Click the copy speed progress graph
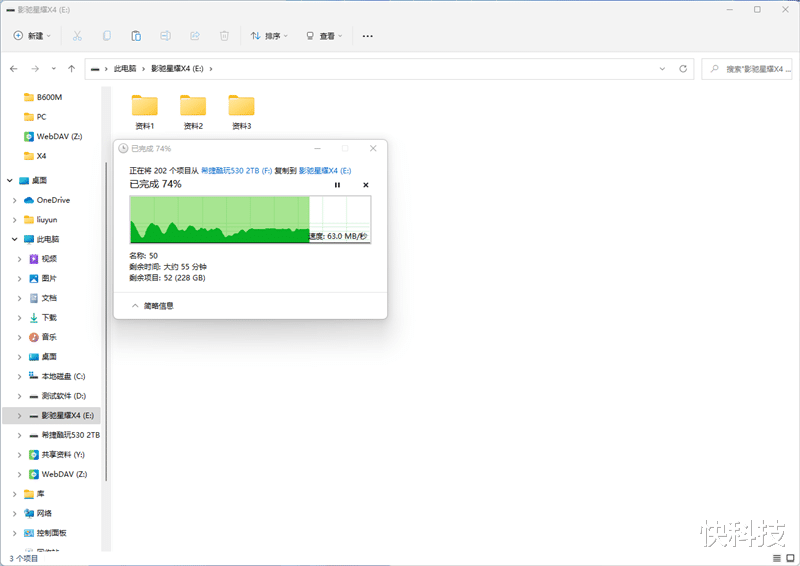This screenshot has height=566, width=800. 250,219
